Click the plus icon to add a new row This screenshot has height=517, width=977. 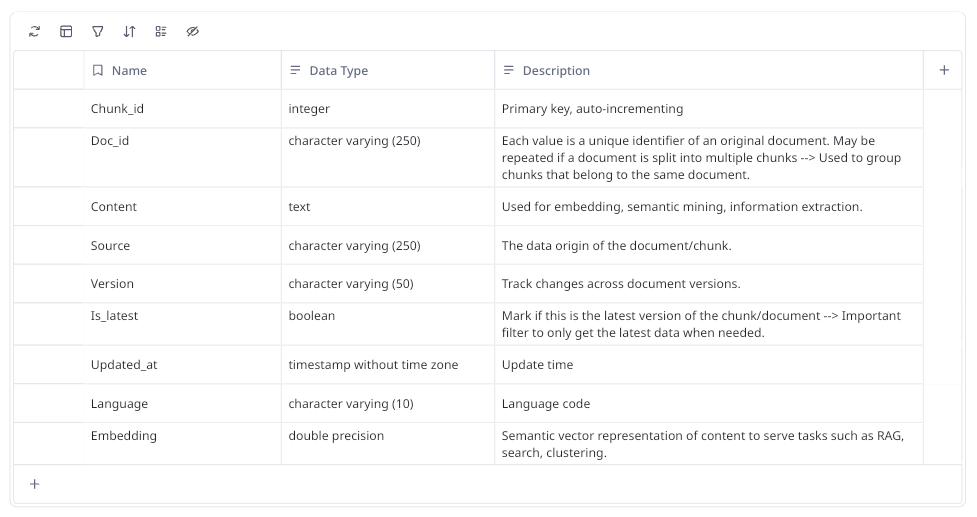coord(35,484)
